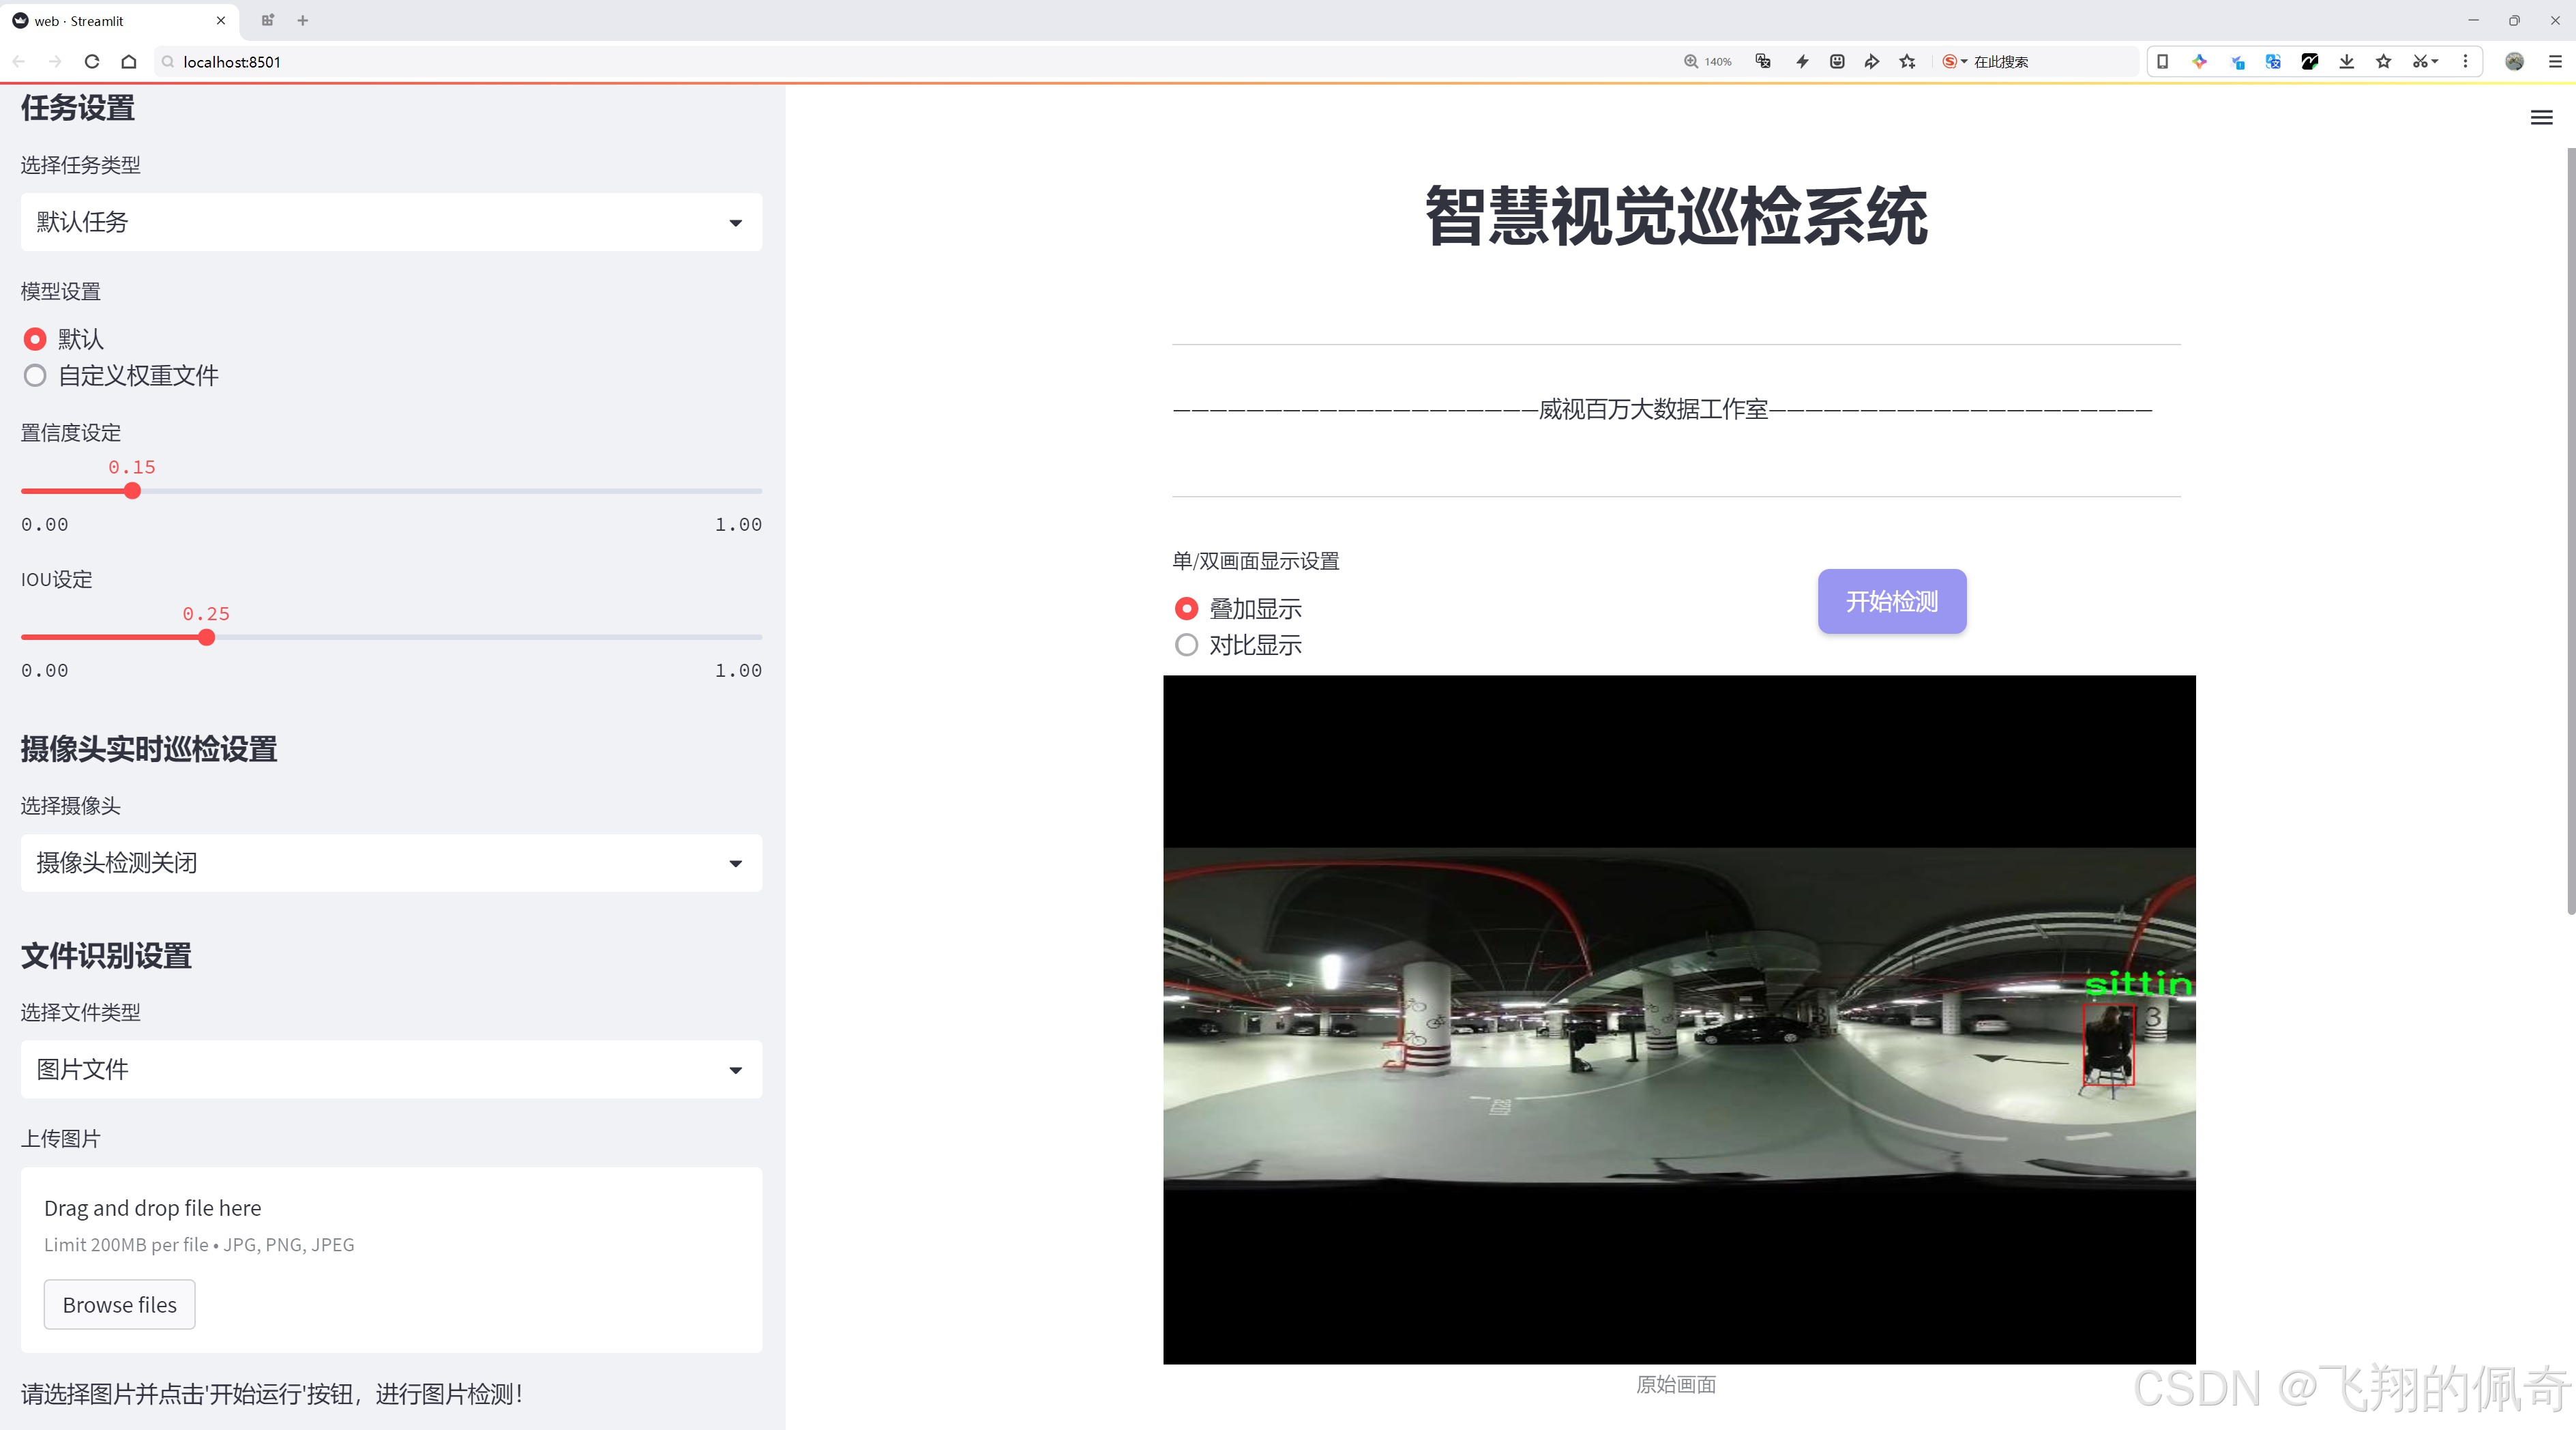Click the lightning extension icon
Image resolution: width=2576 pixels, height=1430 pixels.
(1801, 61)
